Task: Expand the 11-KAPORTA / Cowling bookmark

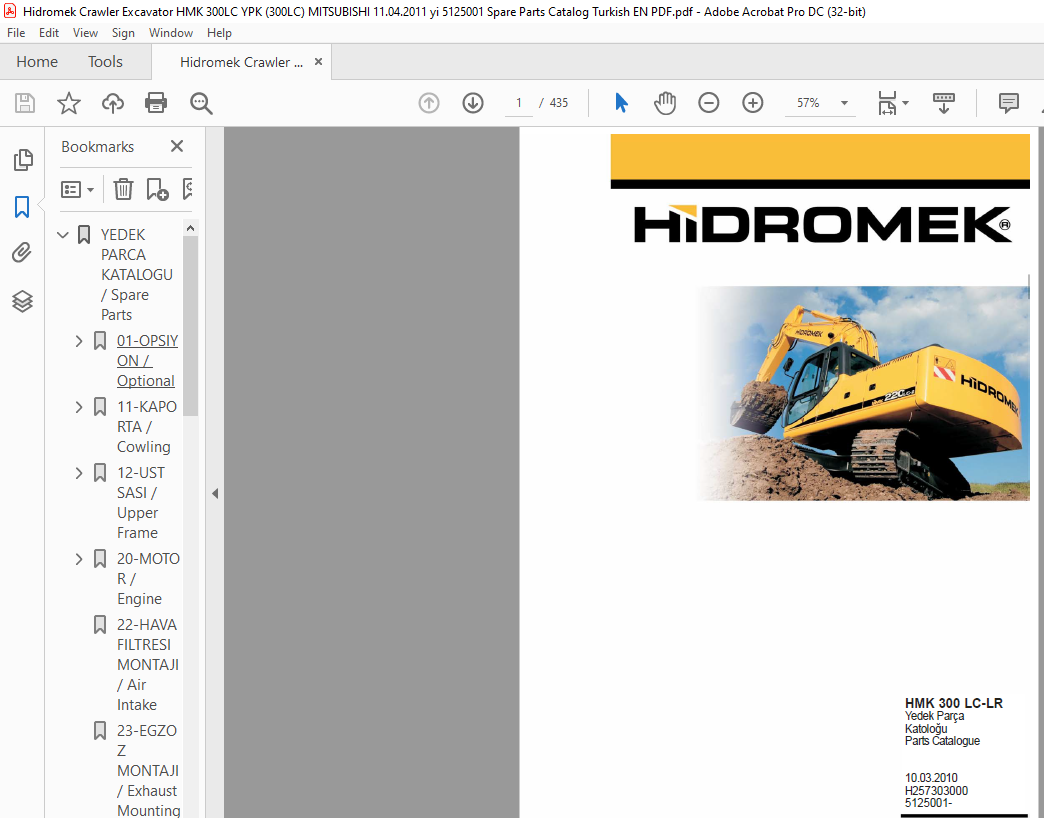Action: [x=79, y=407]
